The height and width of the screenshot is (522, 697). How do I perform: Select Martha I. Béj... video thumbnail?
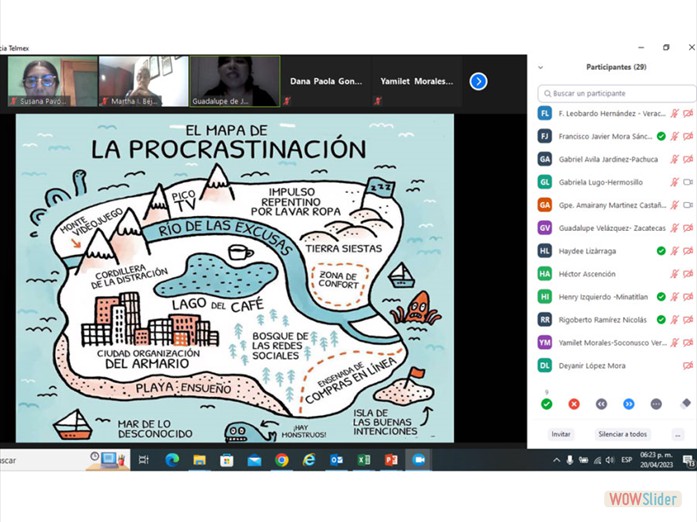coord(144,81)
